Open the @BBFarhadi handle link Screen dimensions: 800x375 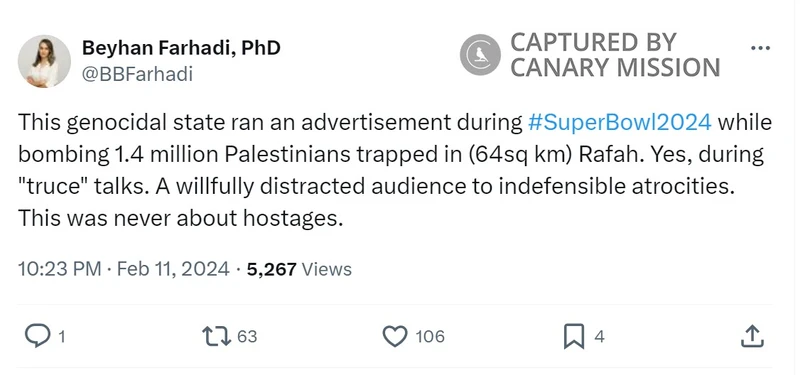(137, 74)
